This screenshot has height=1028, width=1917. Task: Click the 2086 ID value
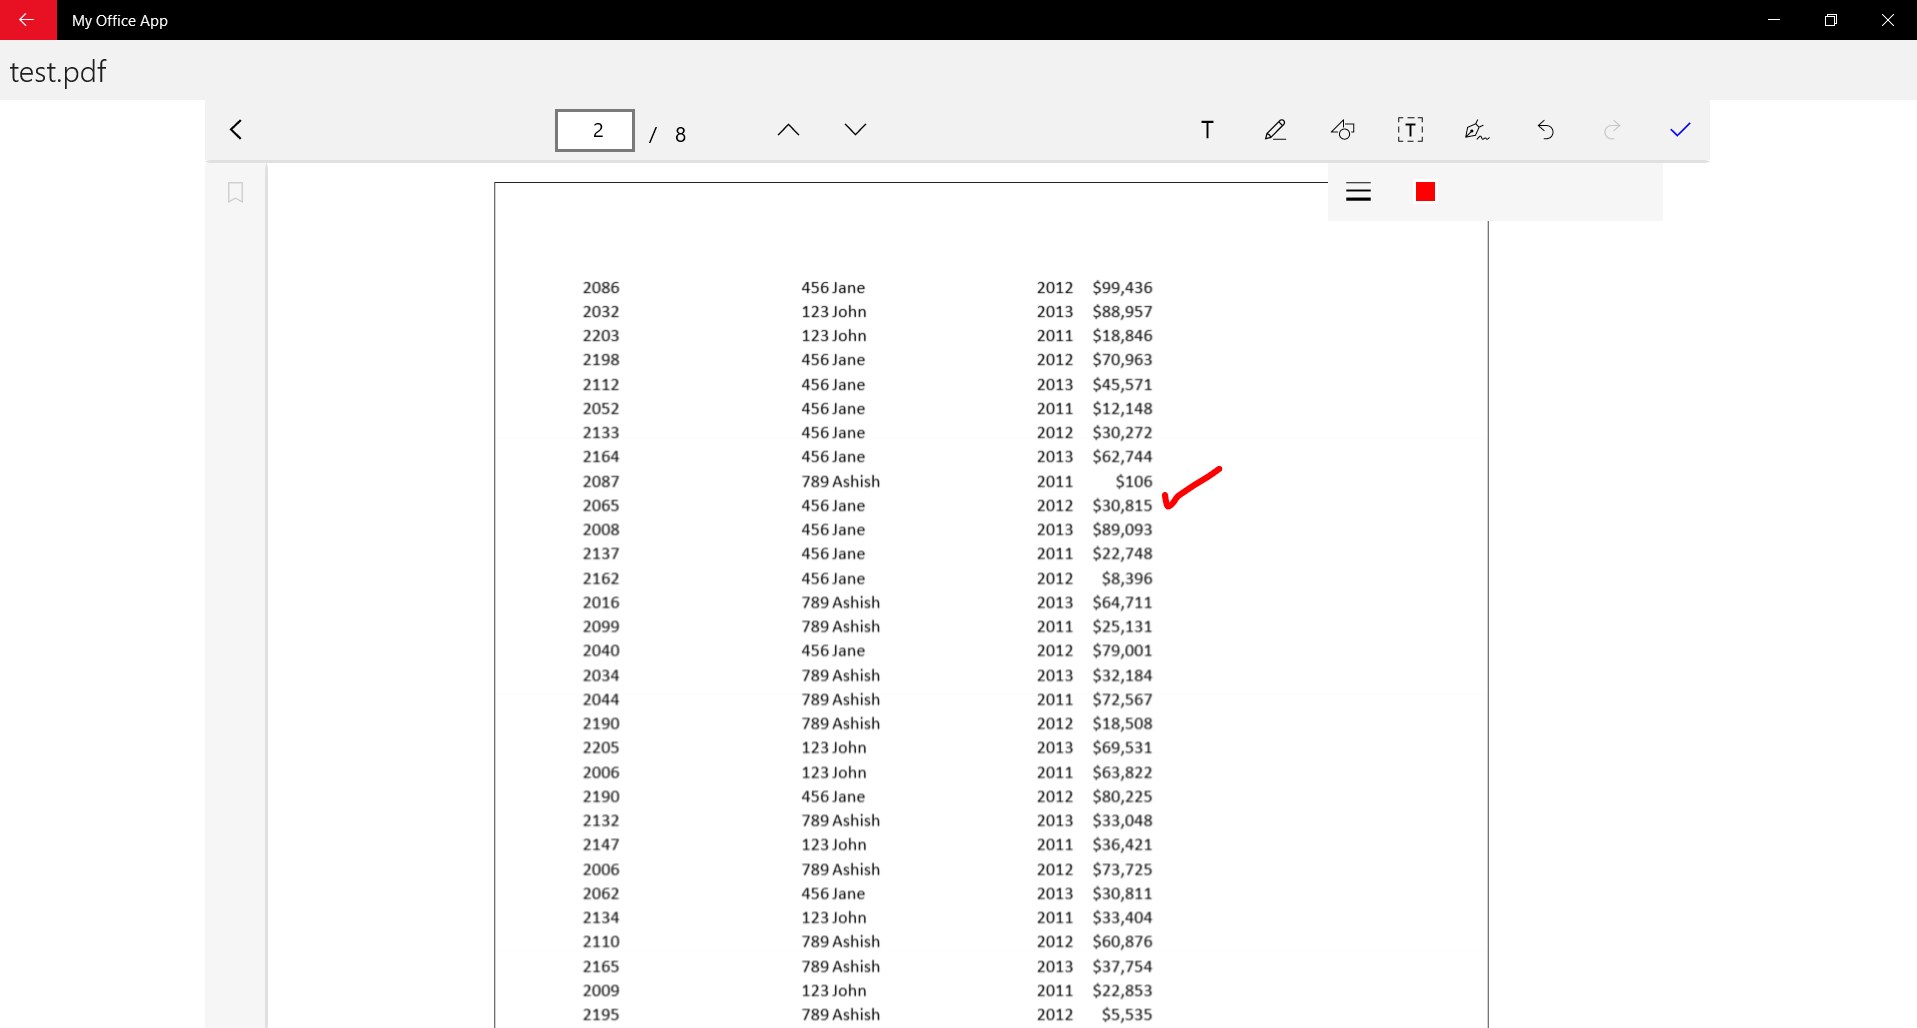(x=601, y=288)
